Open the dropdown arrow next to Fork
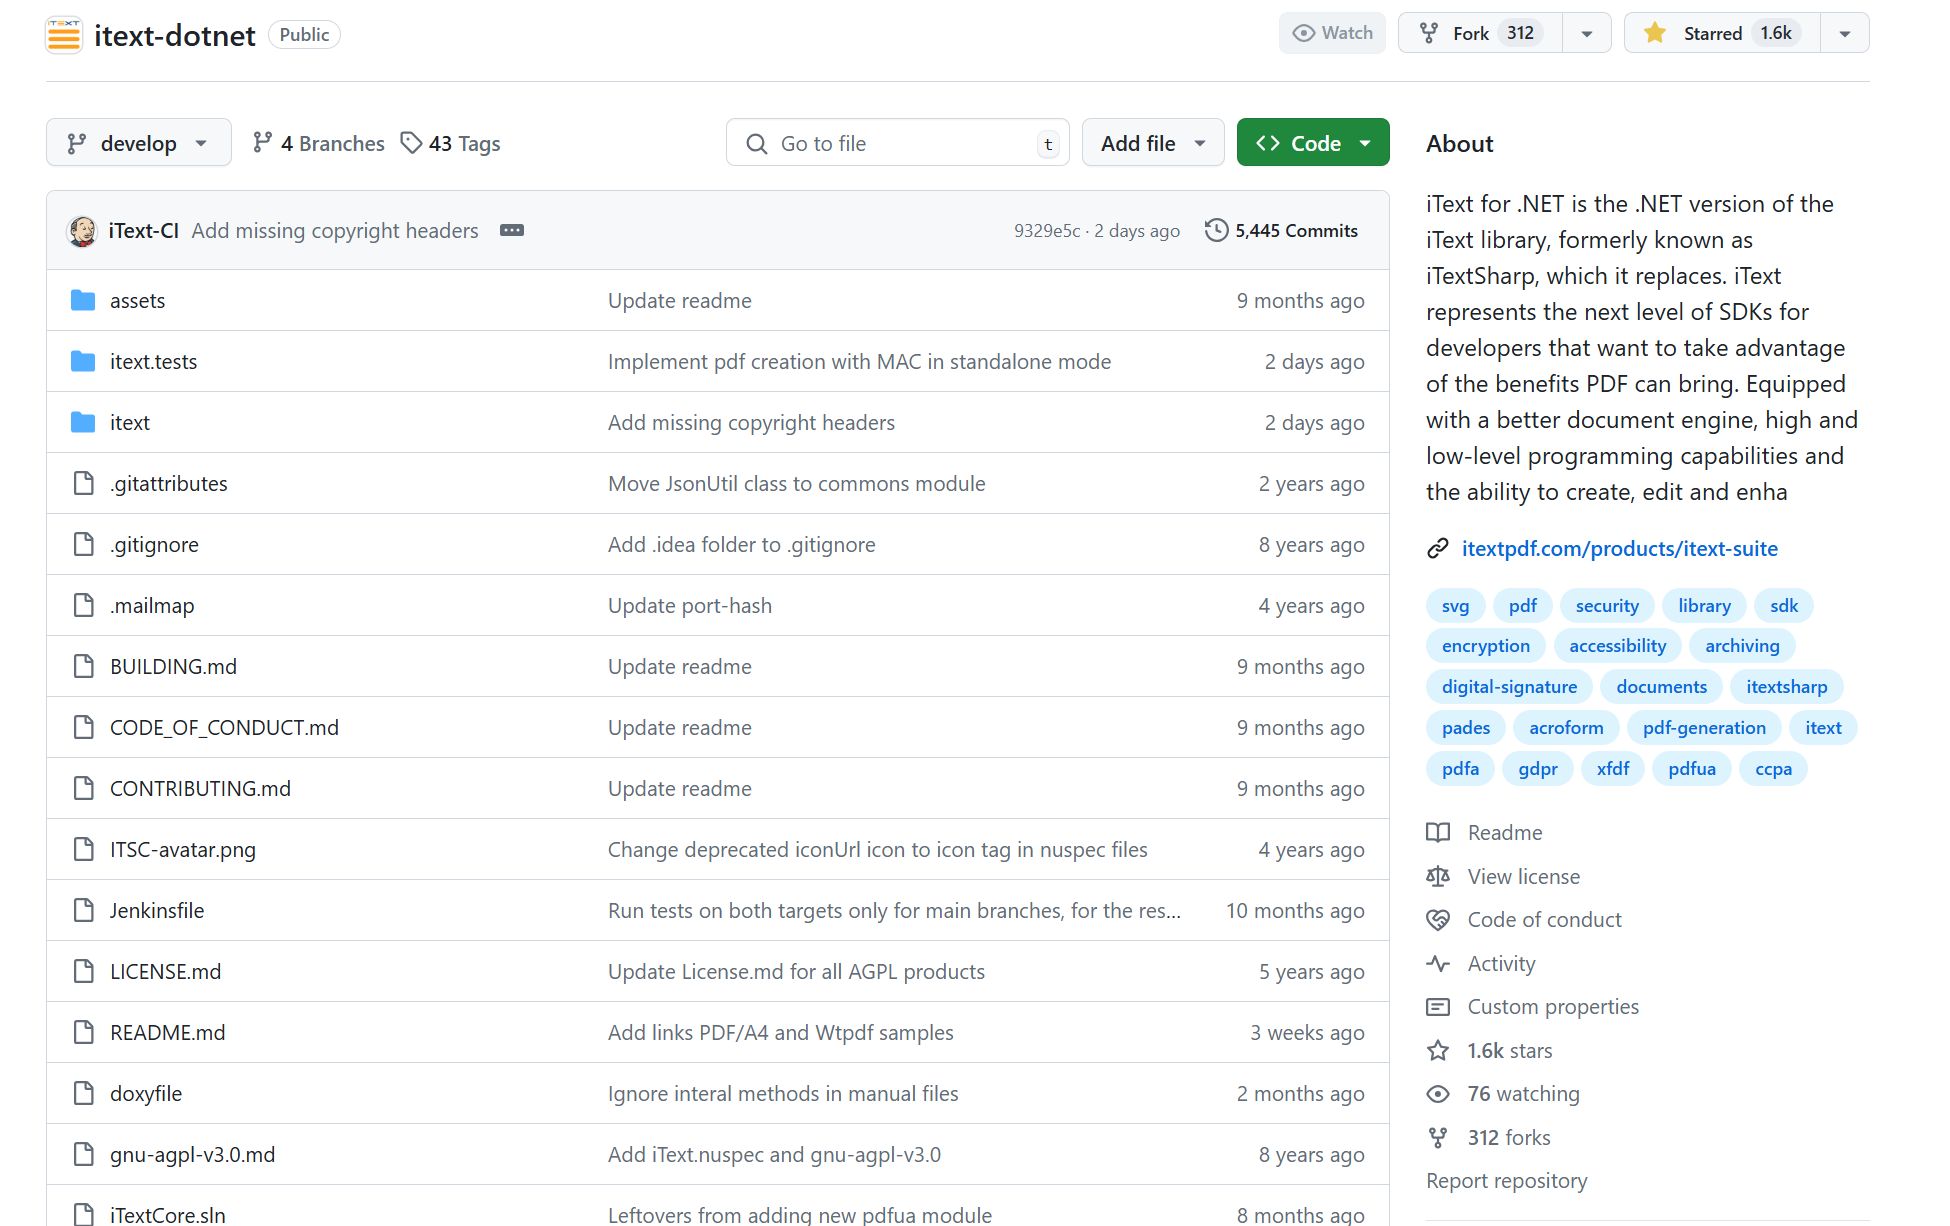The image size is (1950, 1226). pos(1587,33)
